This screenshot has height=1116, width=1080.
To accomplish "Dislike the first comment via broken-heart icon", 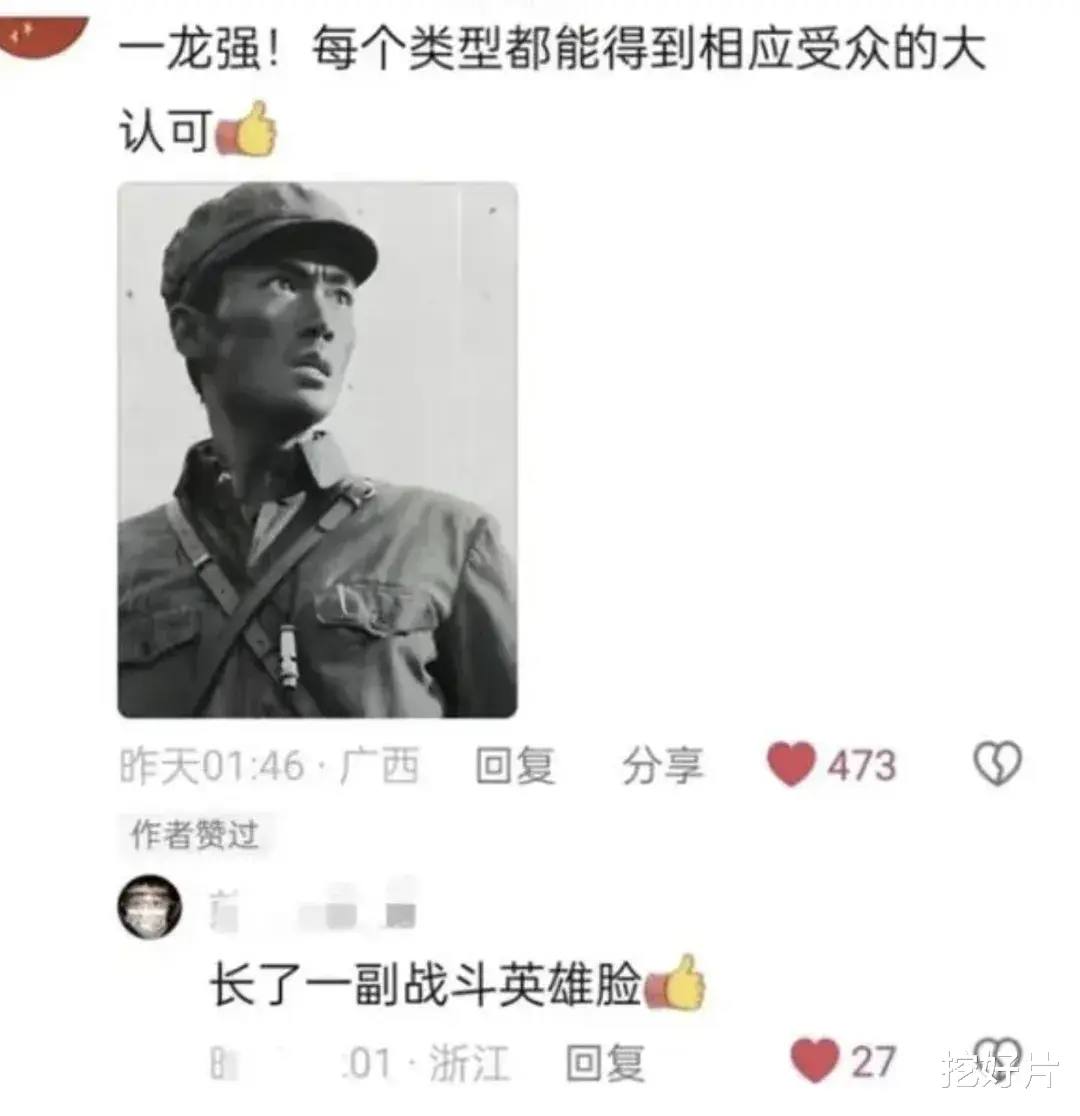I will (x=997, y=764).
